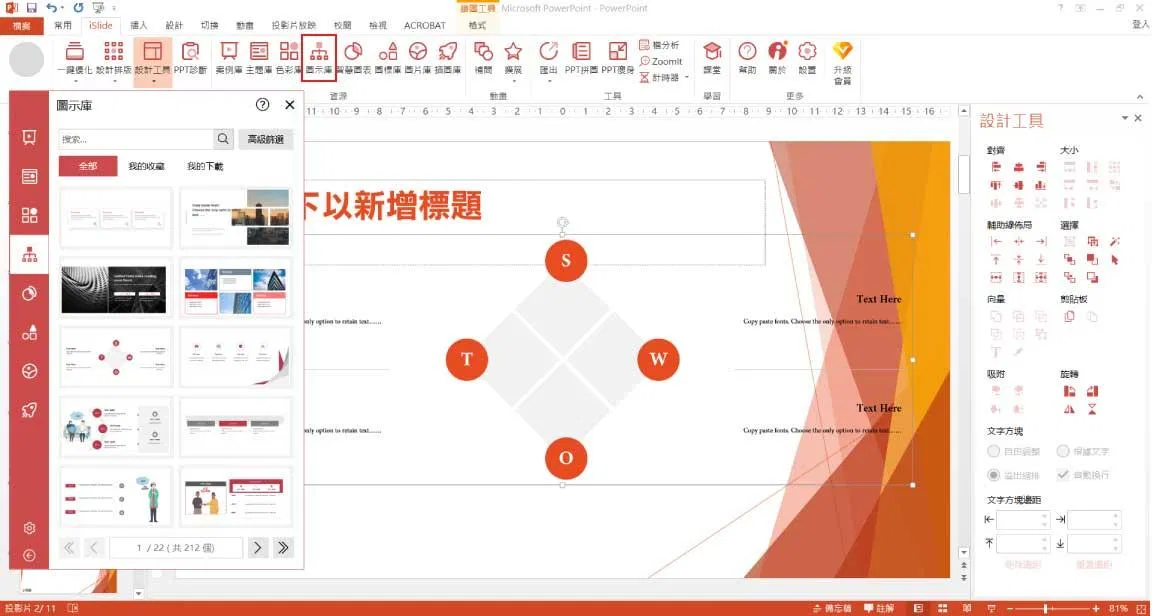Select the SWOT diamond diagram thumbnail
The image size is (1152, 616).
click(x=116, y=357)
